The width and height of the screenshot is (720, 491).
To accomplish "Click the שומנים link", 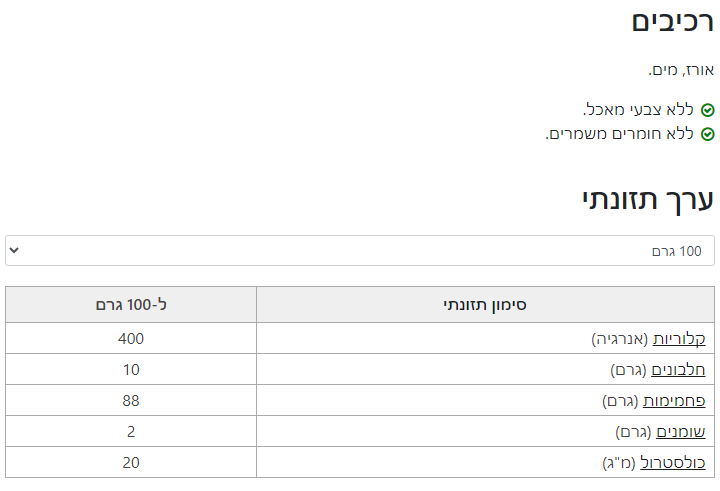I will pos(681,432).
